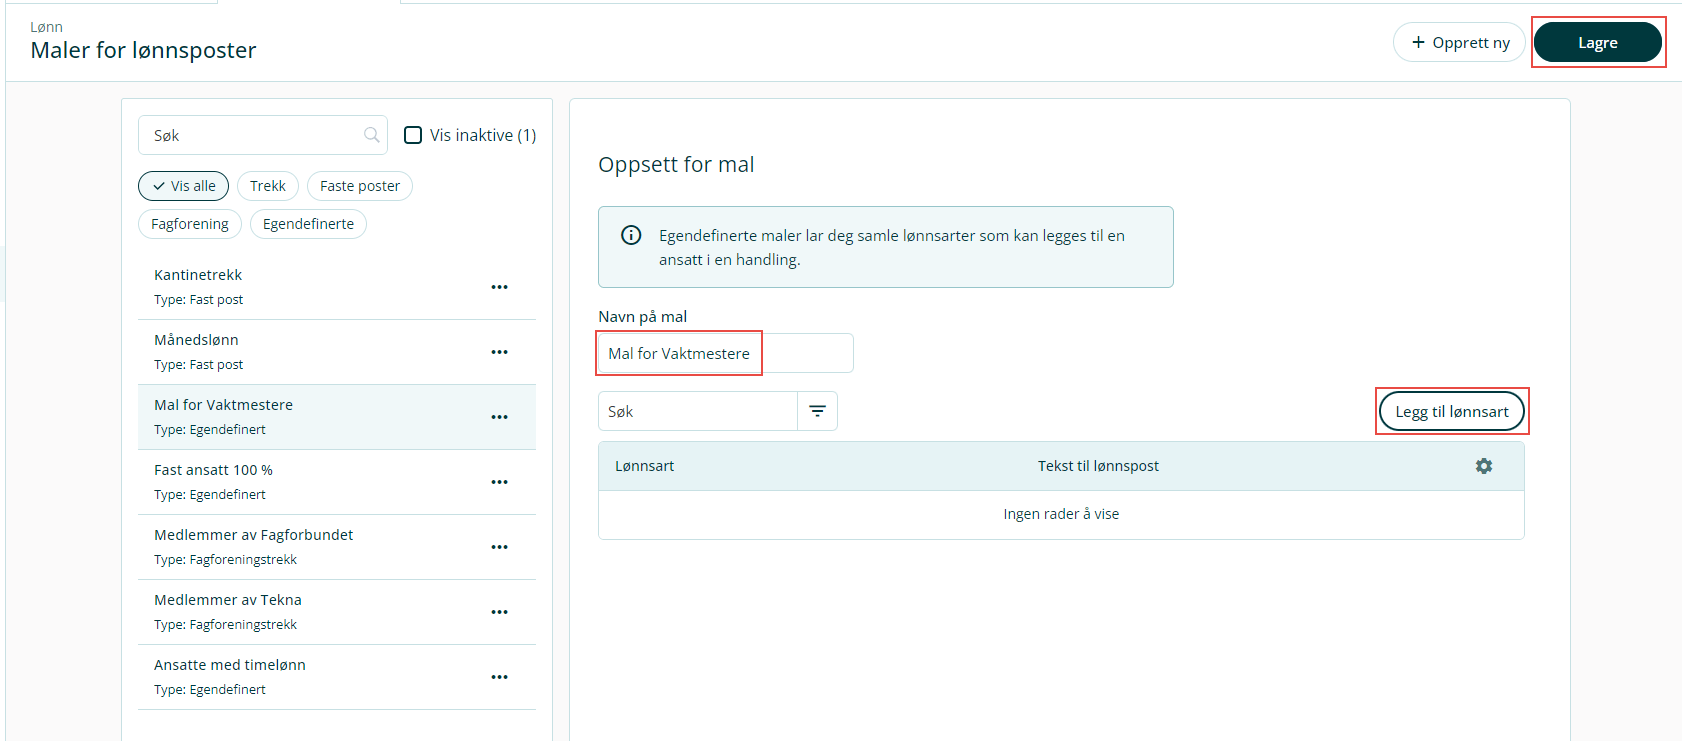Image resolution: width=1682 pixels, height=741 pixels.
Task: Open three-dot menu for Månedslønn
Action: (x=499, y=352)
